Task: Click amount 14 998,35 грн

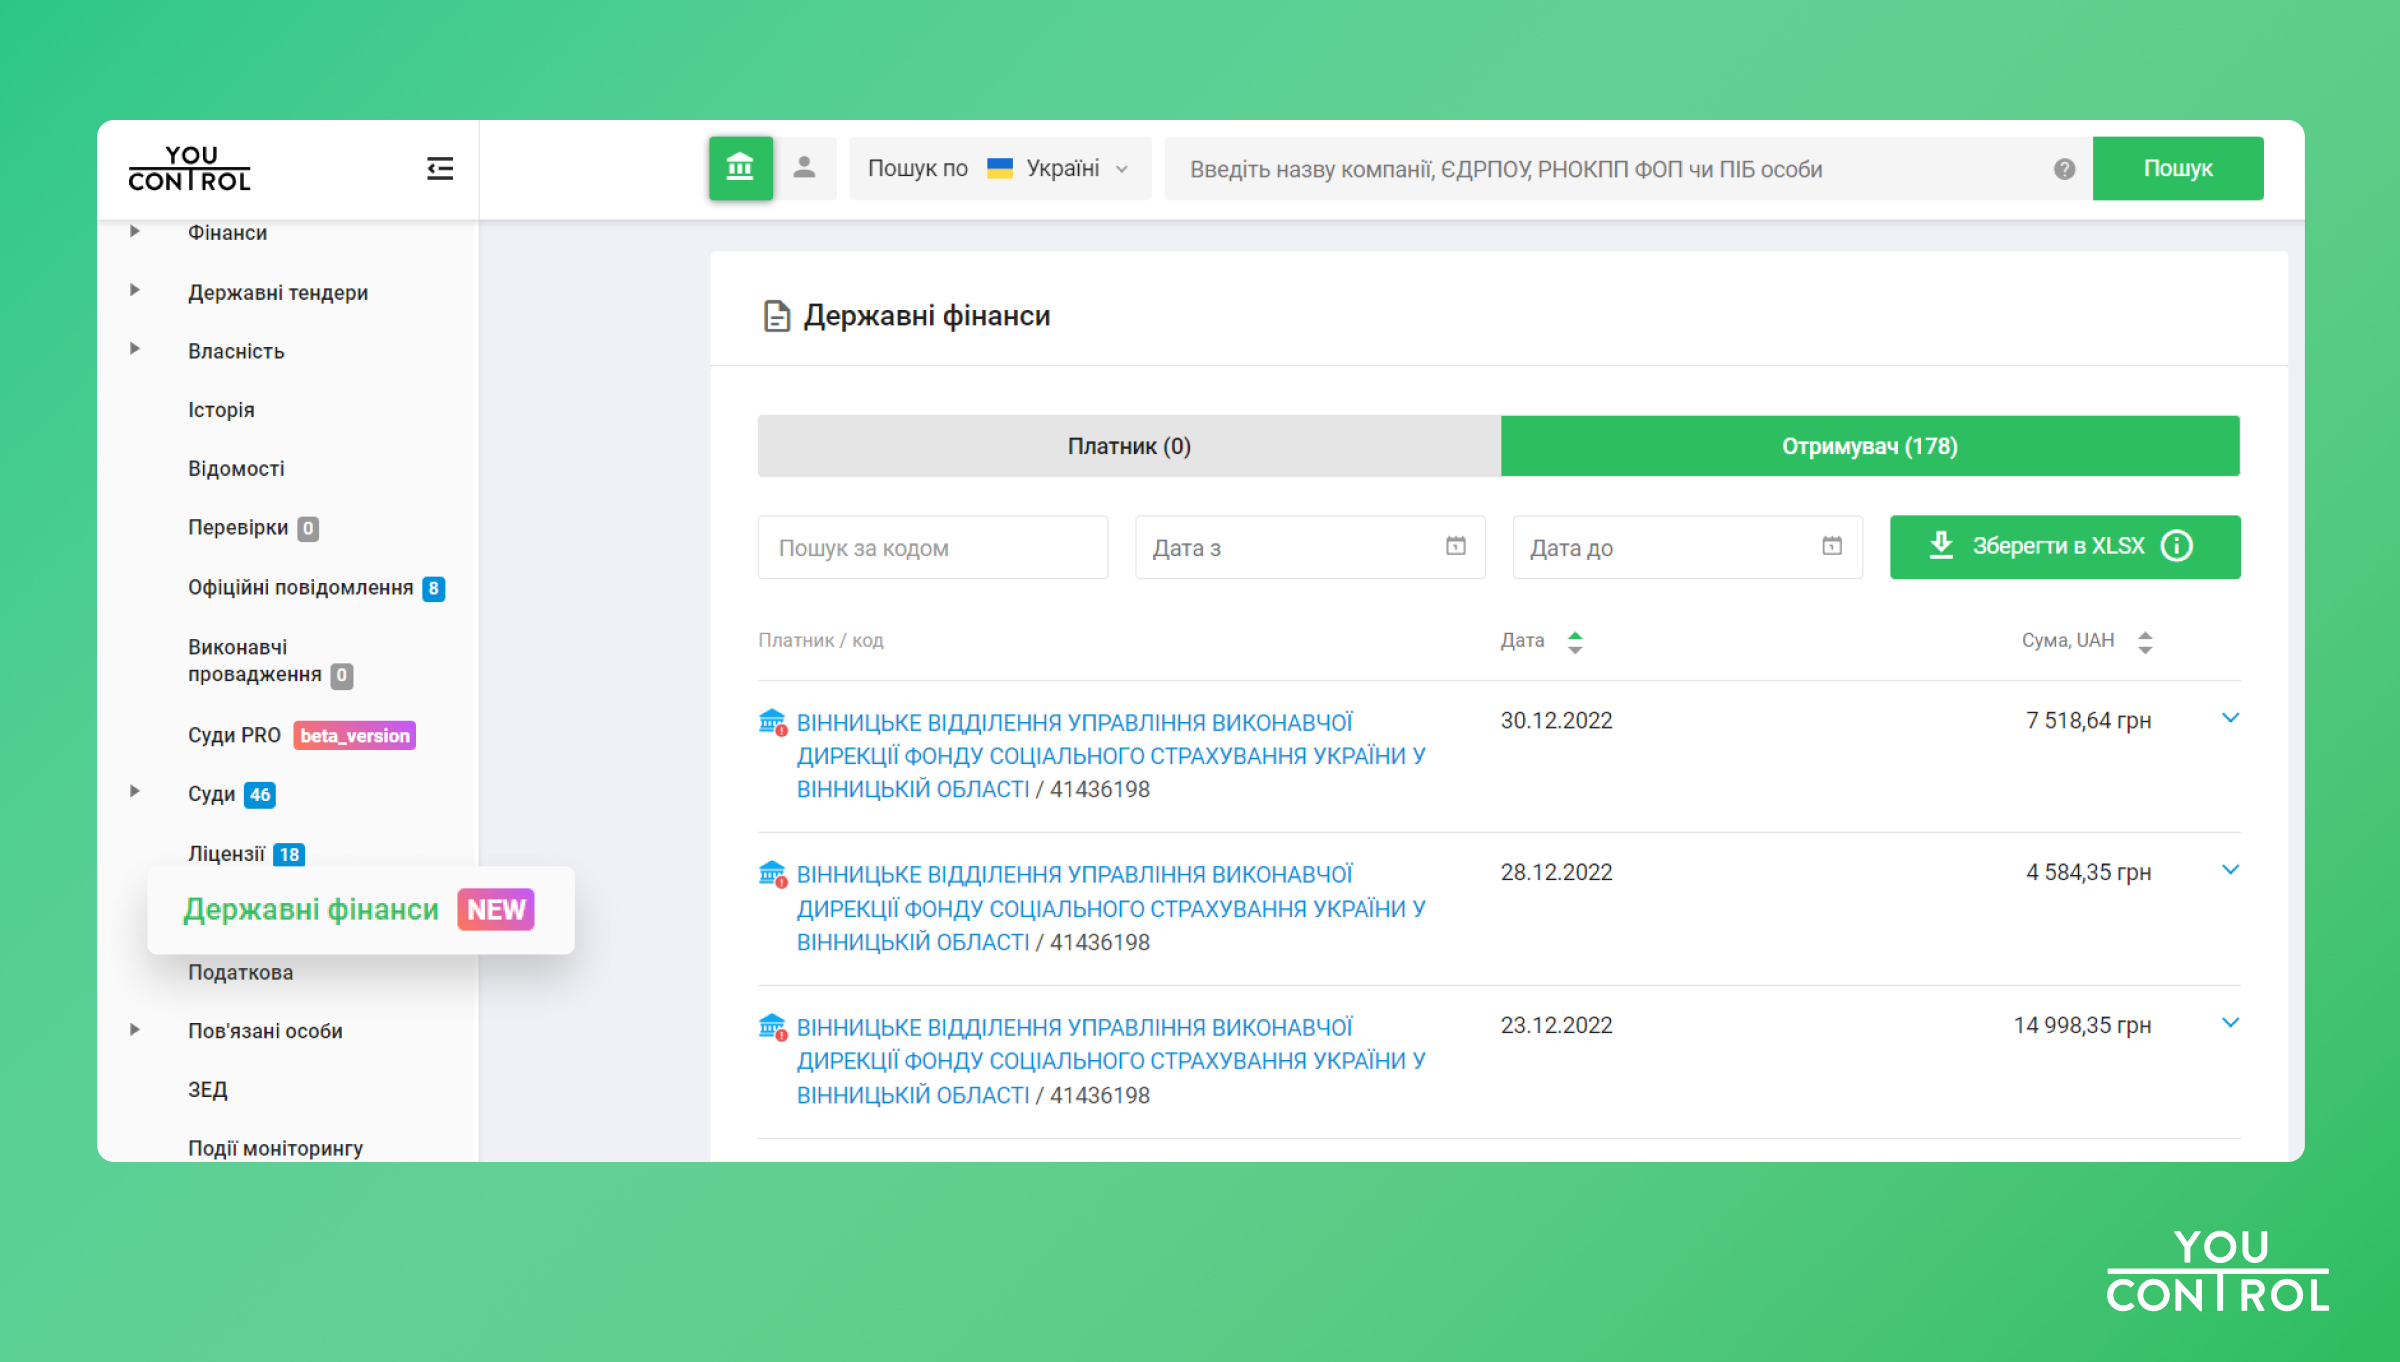Action: coord(2082,1026)
